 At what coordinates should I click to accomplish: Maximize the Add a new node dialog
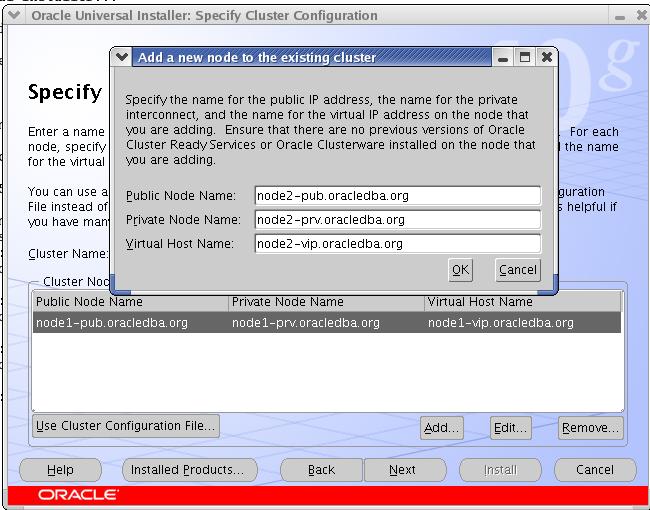[525, 57]
